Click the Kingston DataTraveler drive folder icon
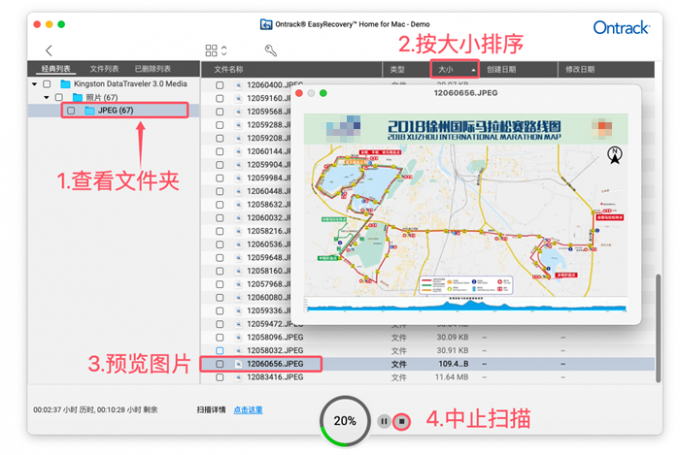The image size is (680, 455). coord(65,84)
